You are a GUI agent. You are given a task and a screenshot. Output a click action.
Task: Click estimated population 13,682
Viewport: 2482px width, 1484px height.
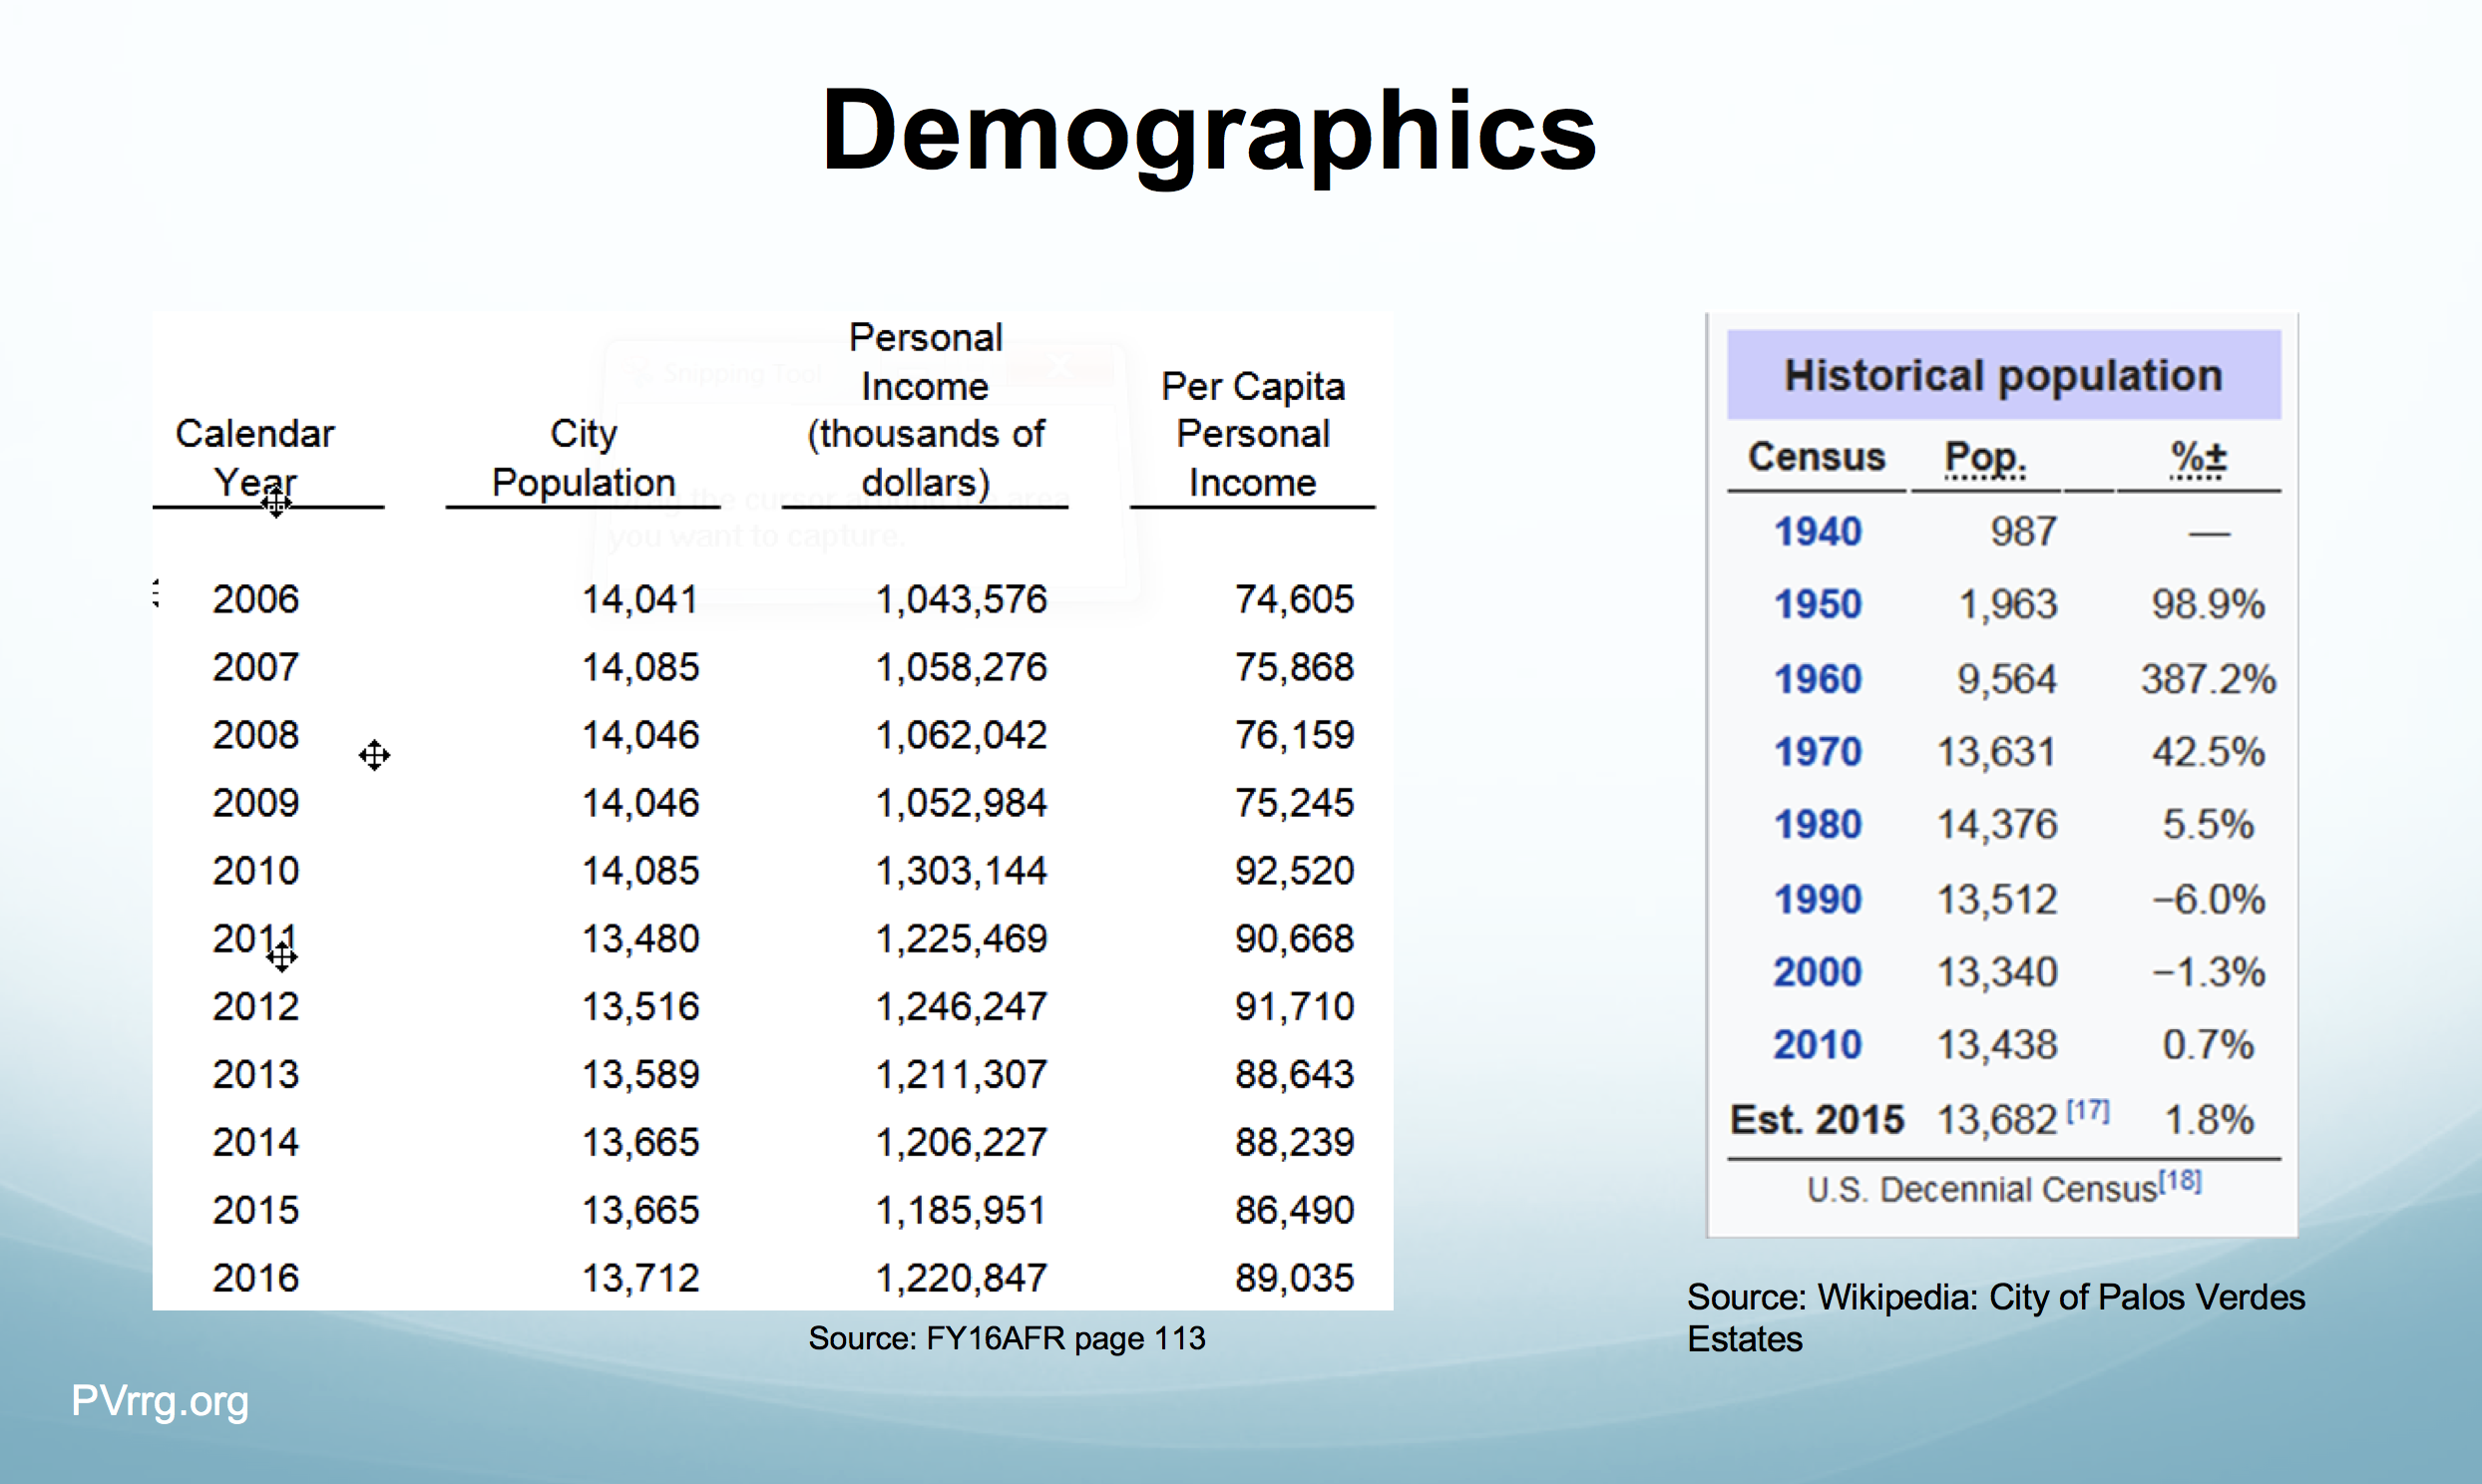click(x=1997, y=1120)
